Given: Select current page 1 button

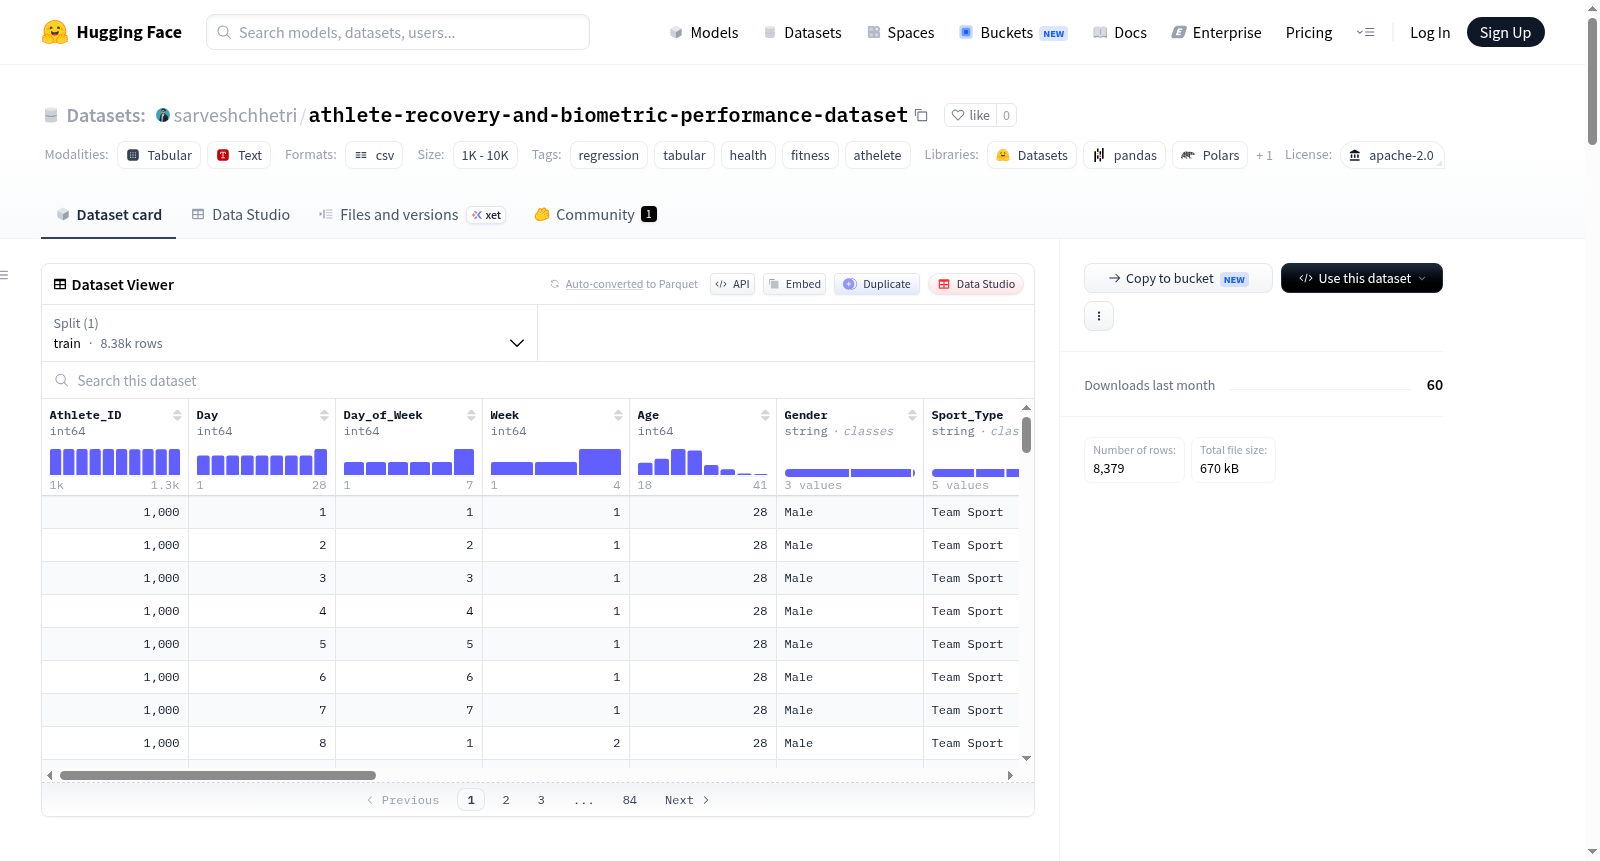Looking at the screenshot, I should (471, 800).
